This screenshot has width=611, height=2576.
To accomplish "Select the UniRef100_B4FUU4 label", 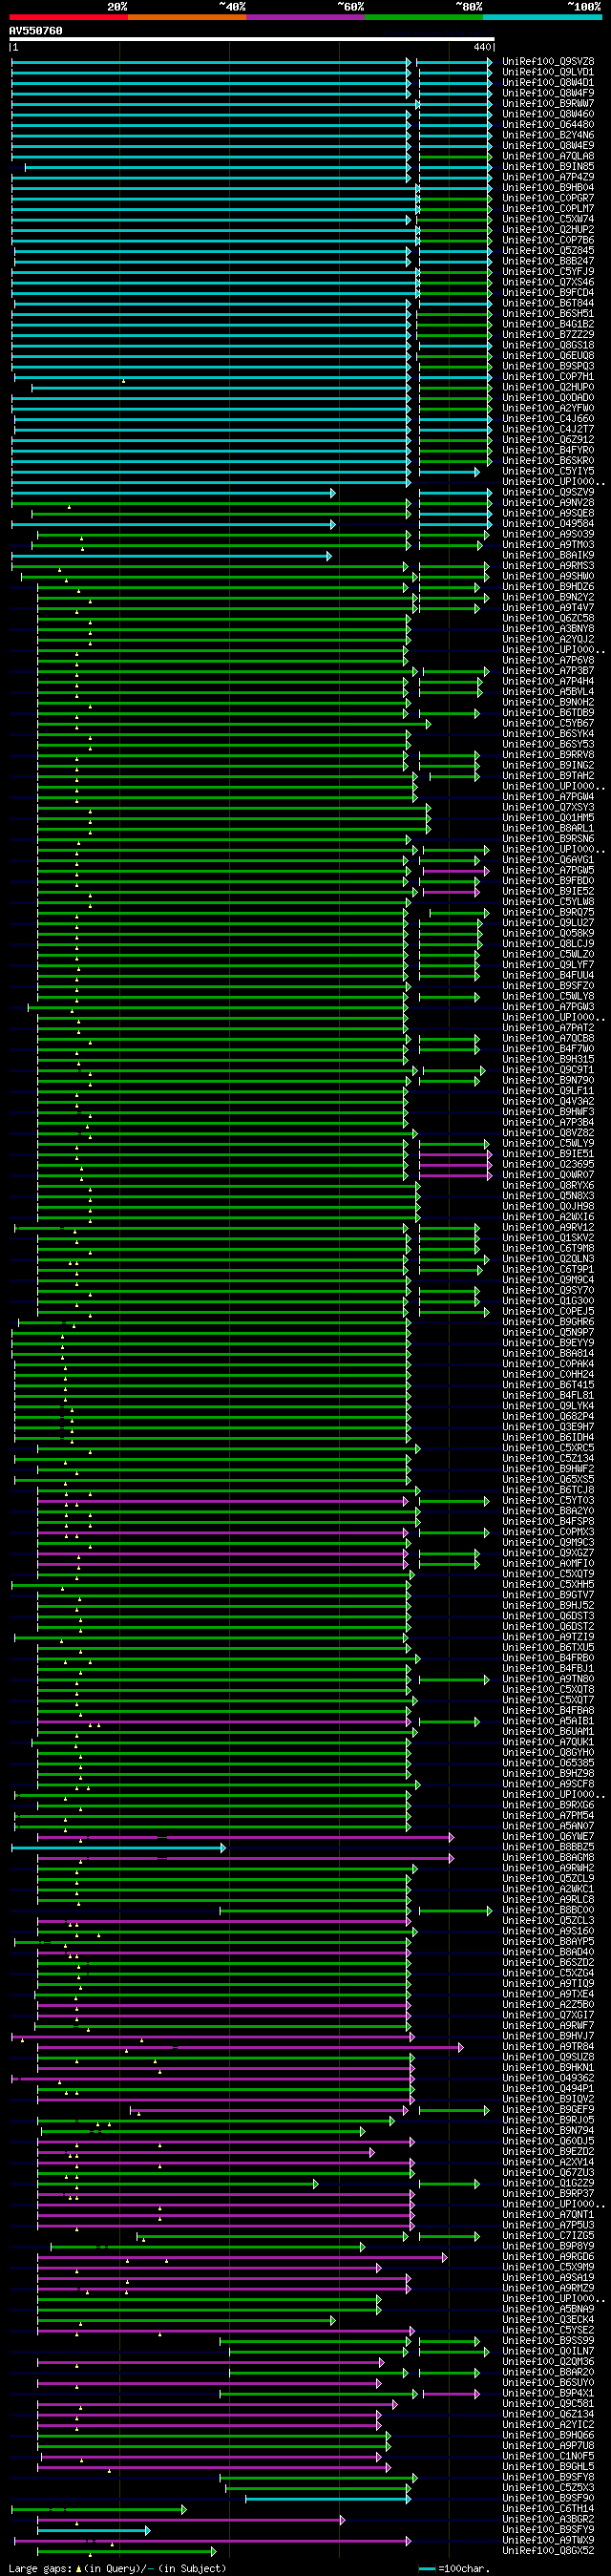I will (548, 975).
